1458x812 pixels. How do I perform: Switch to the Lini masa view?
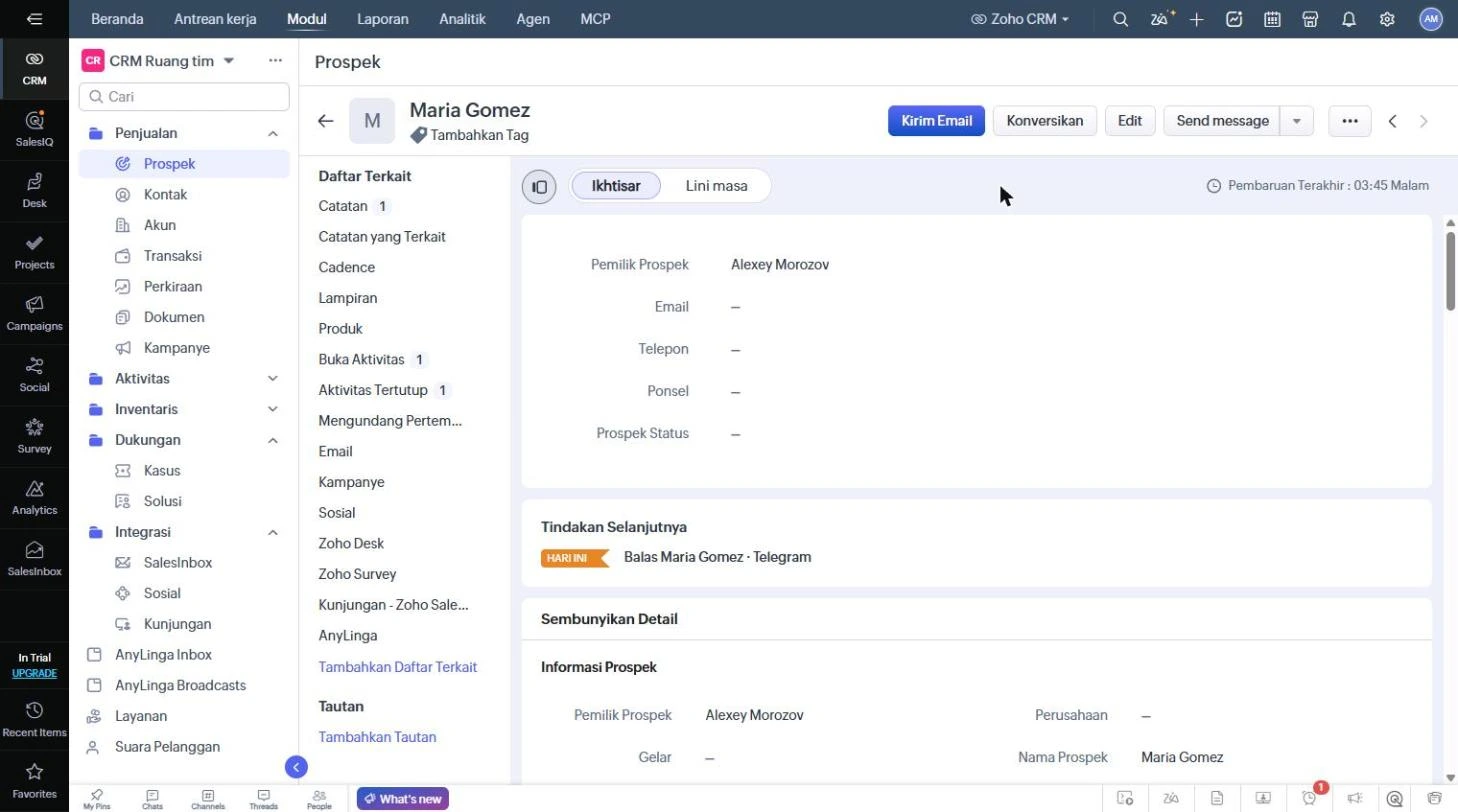click(717, 186)
